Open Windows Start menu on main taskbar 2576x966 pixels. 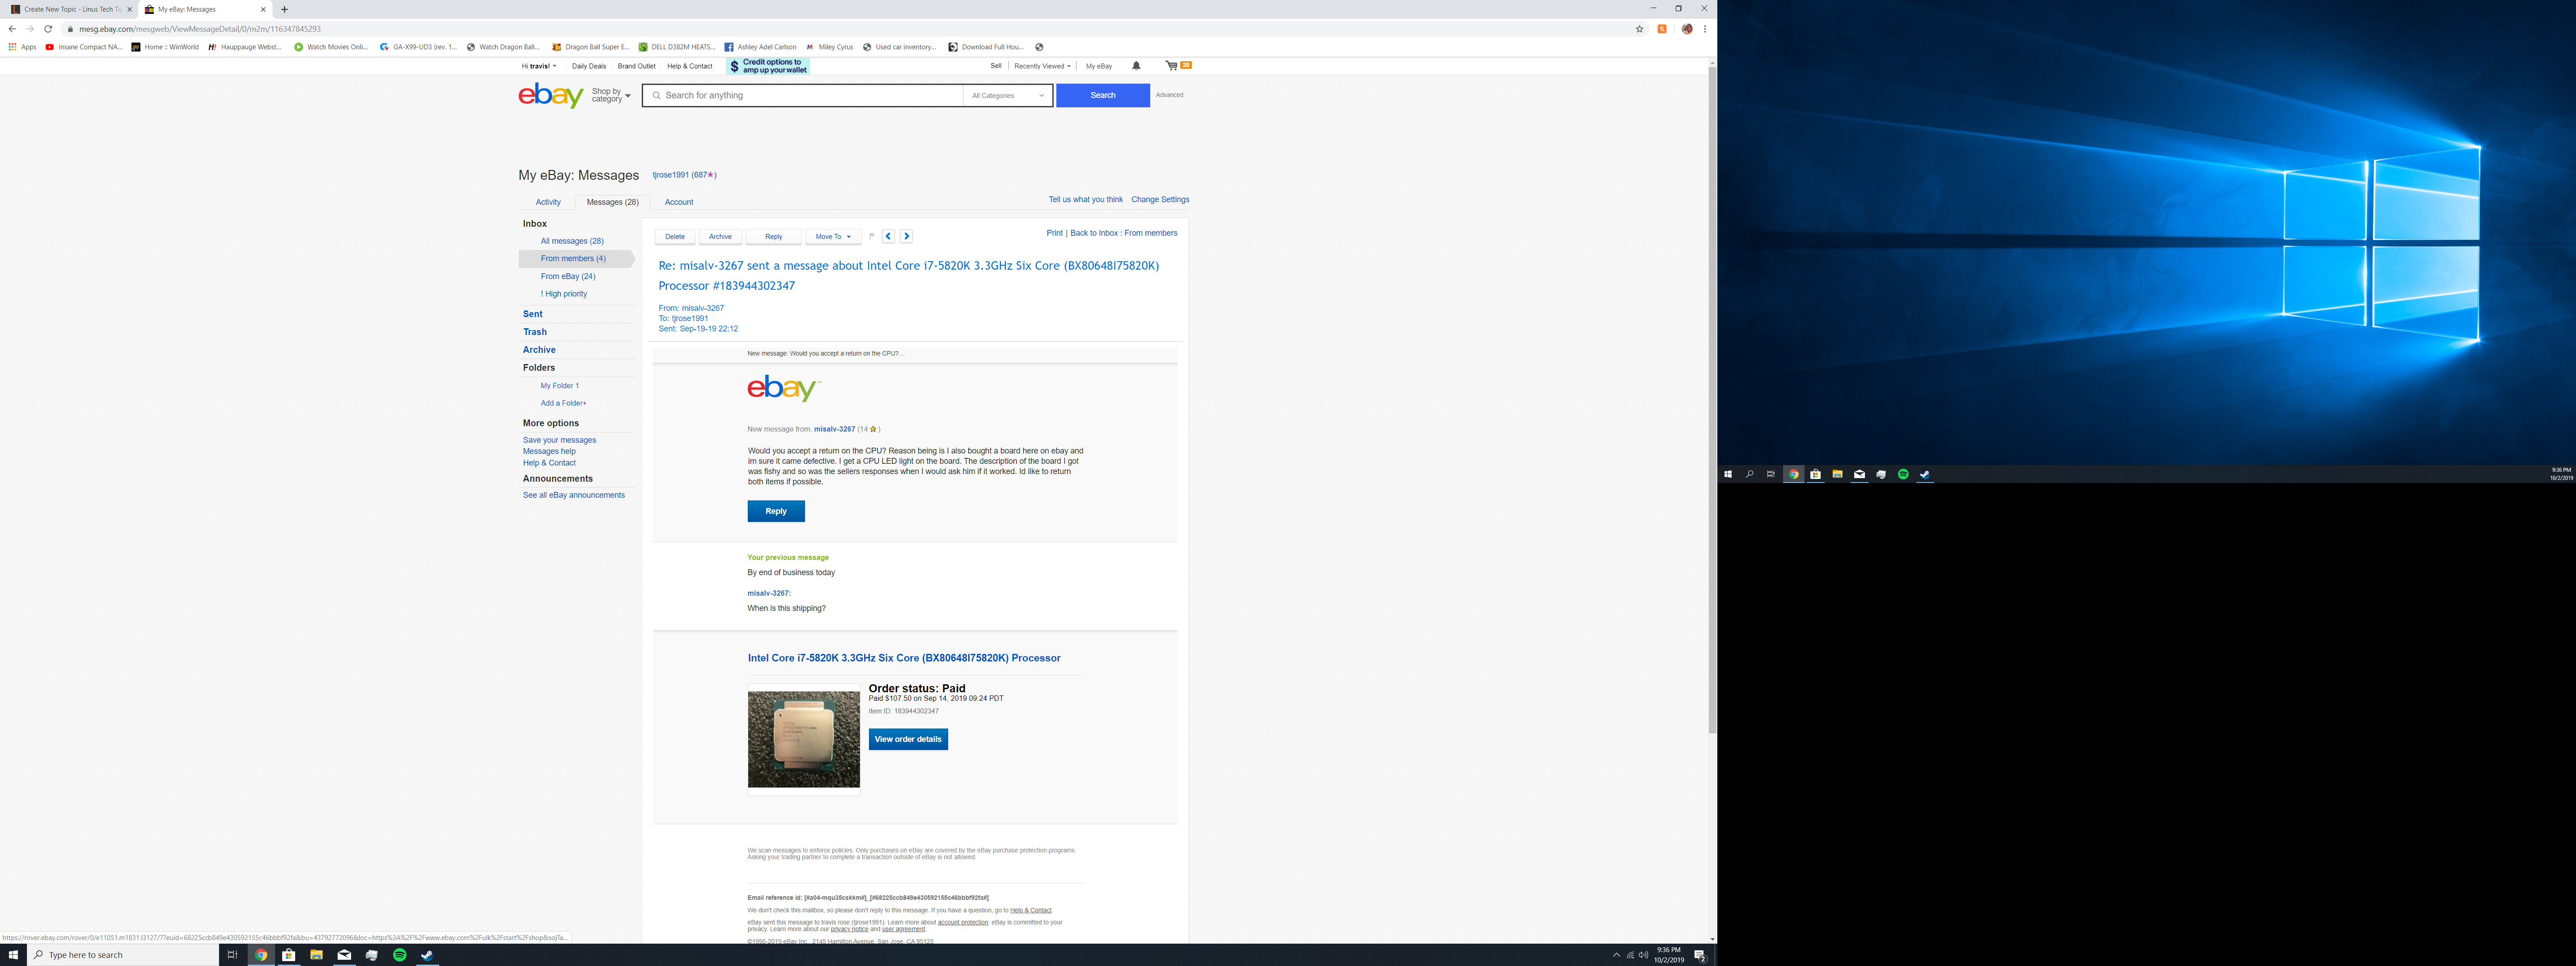click(x=13, y=955)
